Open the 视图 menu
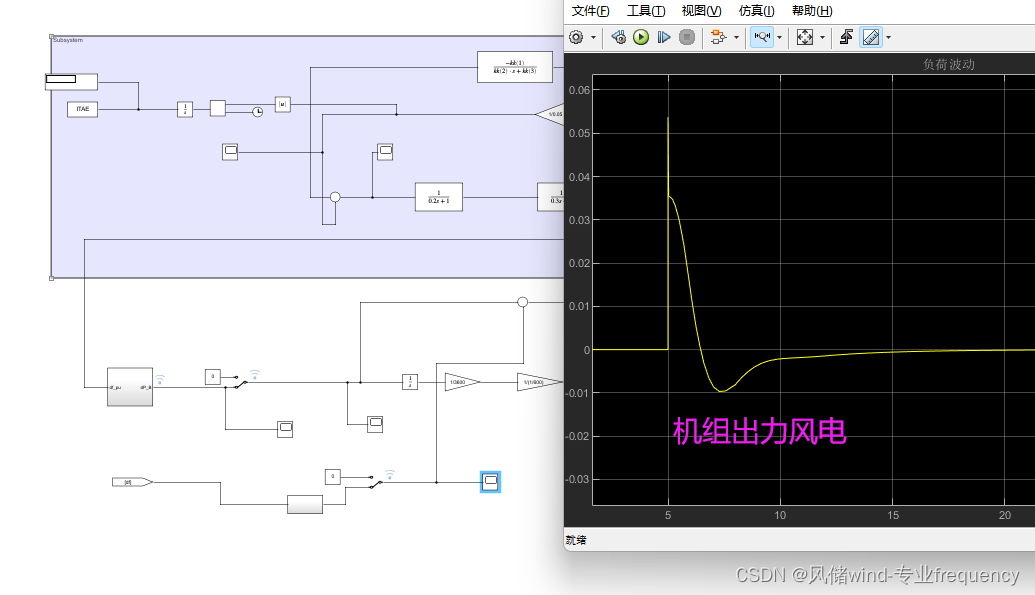The height and width of the screenshot is (595, 1035). [x=700, y=11]
